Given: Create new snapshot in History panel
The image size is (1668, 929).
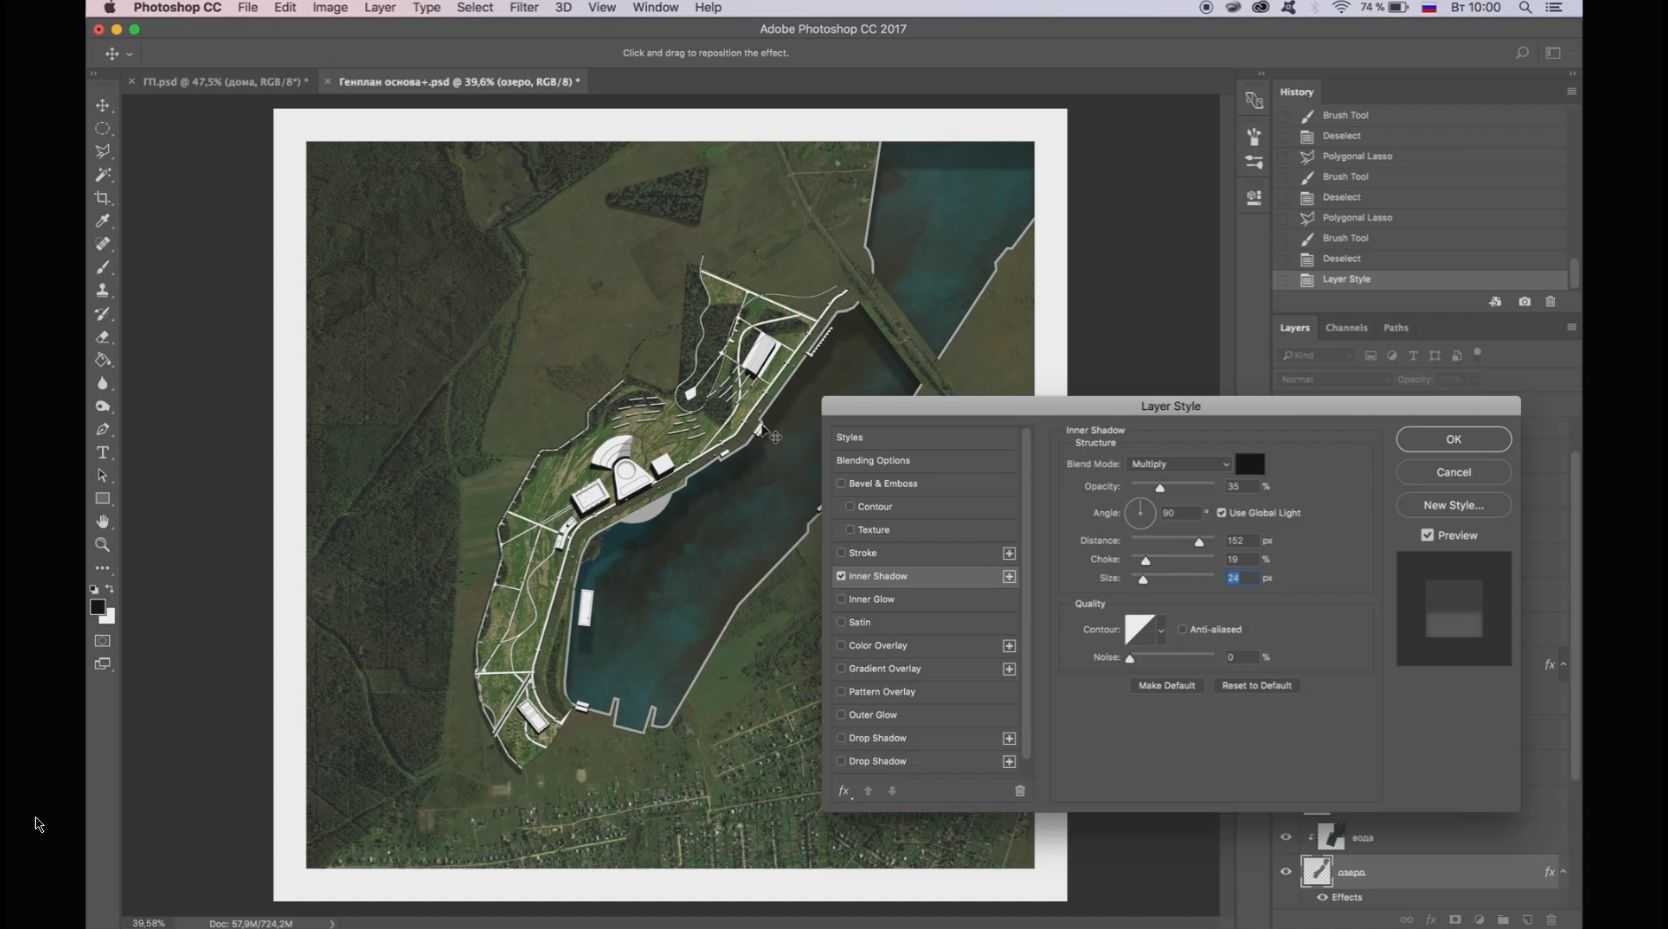Looking at the screenshot, I should tap(1524, 302).
